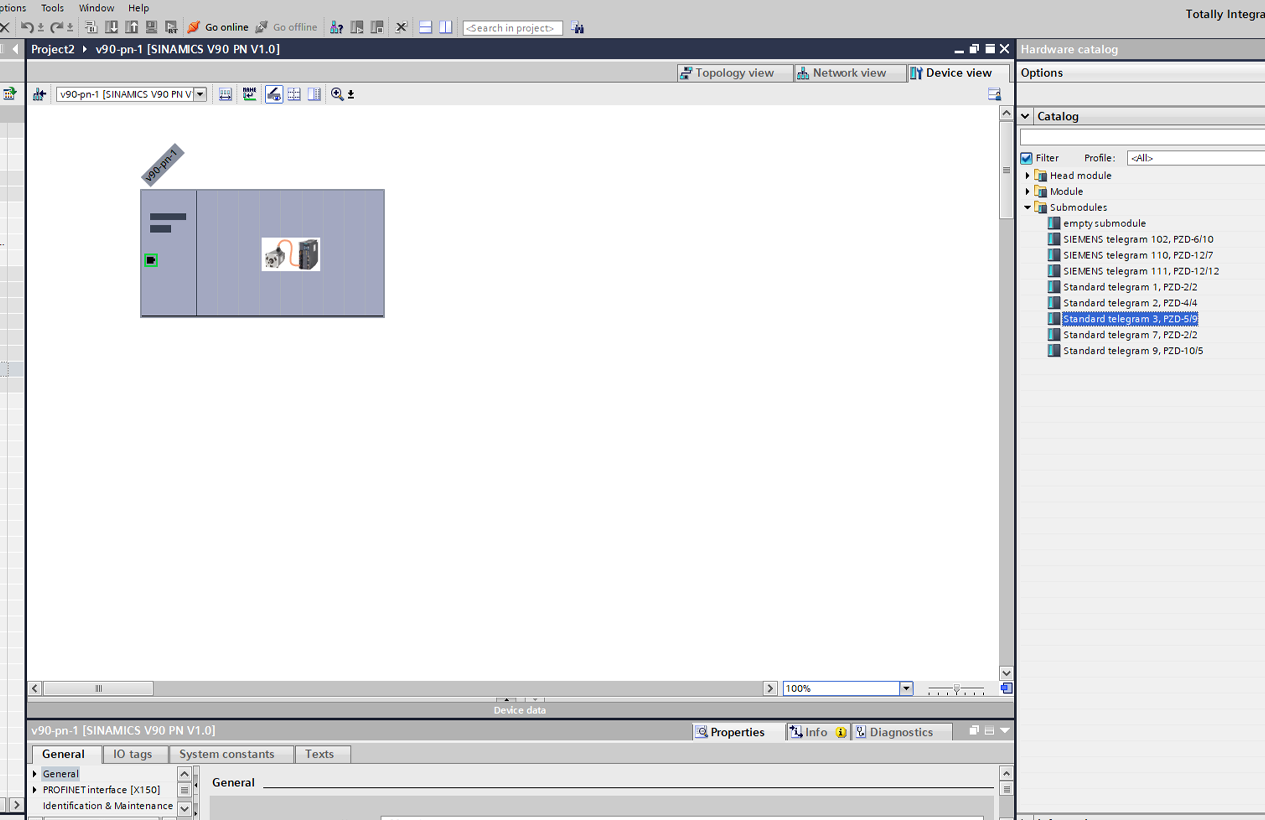Click the Download to device icon

tap(111, 27)
